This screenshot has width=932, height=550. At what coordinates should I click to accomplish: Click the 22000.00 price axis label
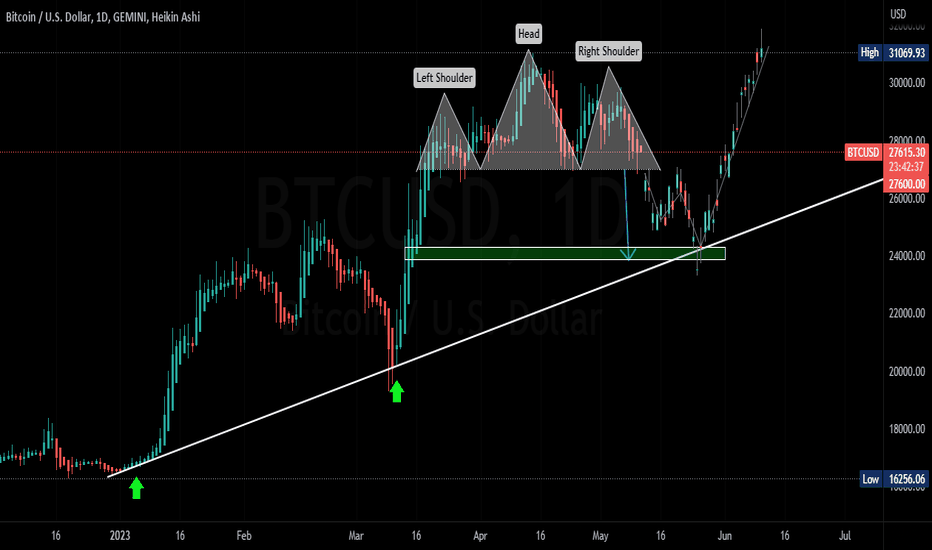906,313
